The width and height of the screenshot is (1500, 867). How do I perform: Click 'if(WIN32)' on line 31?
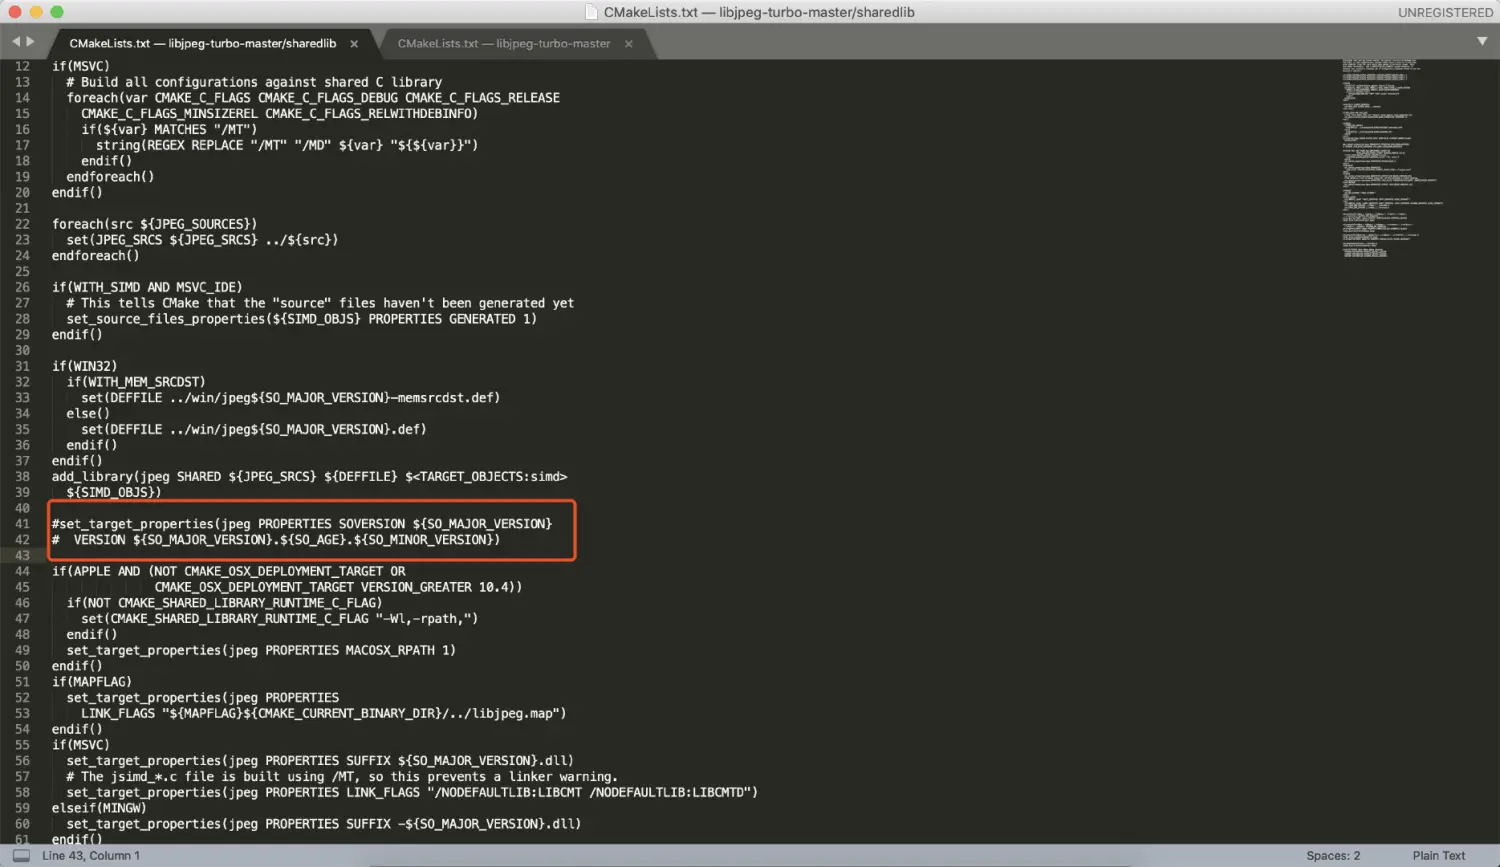click(85, 366)
